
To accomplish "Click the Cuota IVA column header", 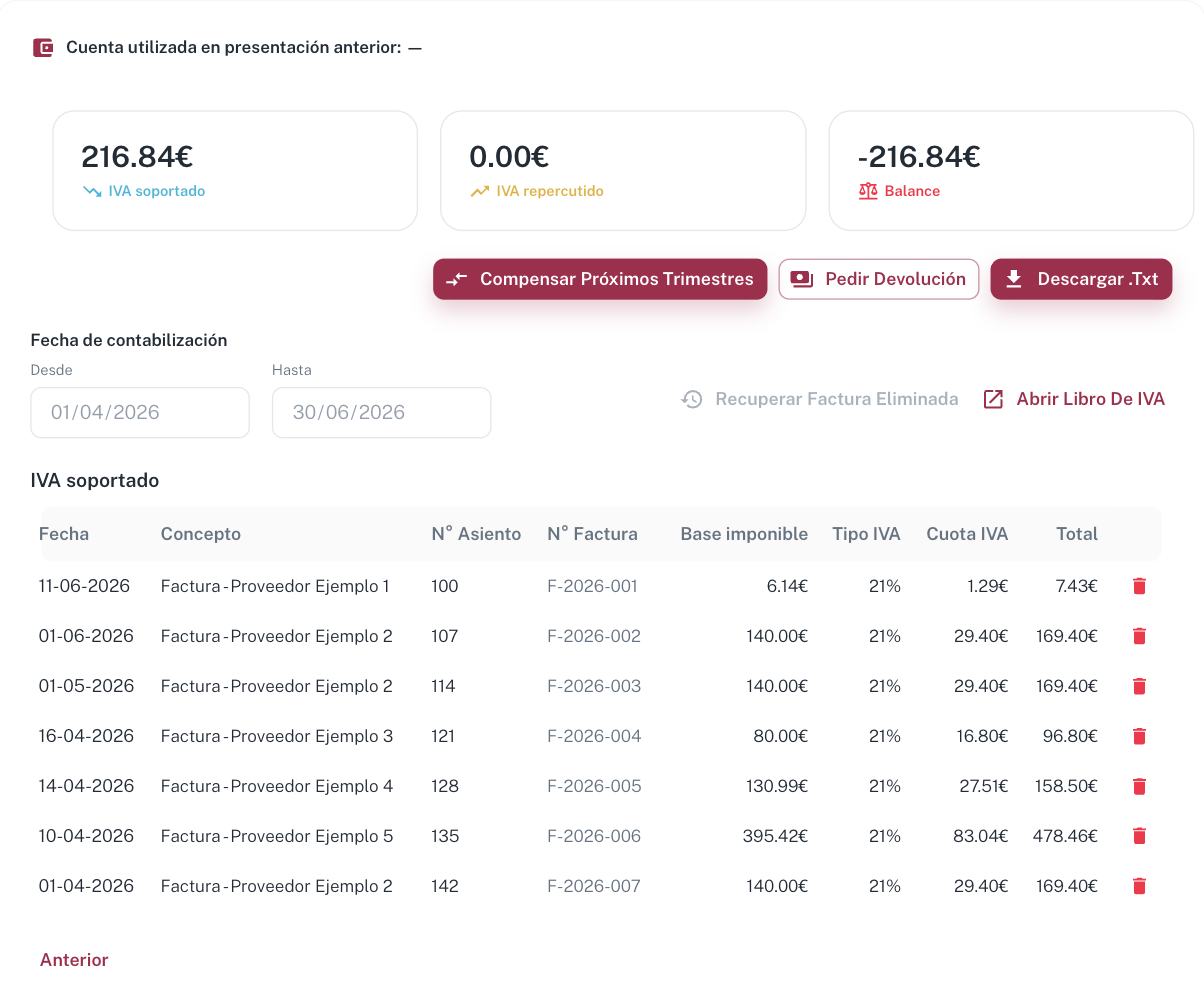I will point(967,534).
